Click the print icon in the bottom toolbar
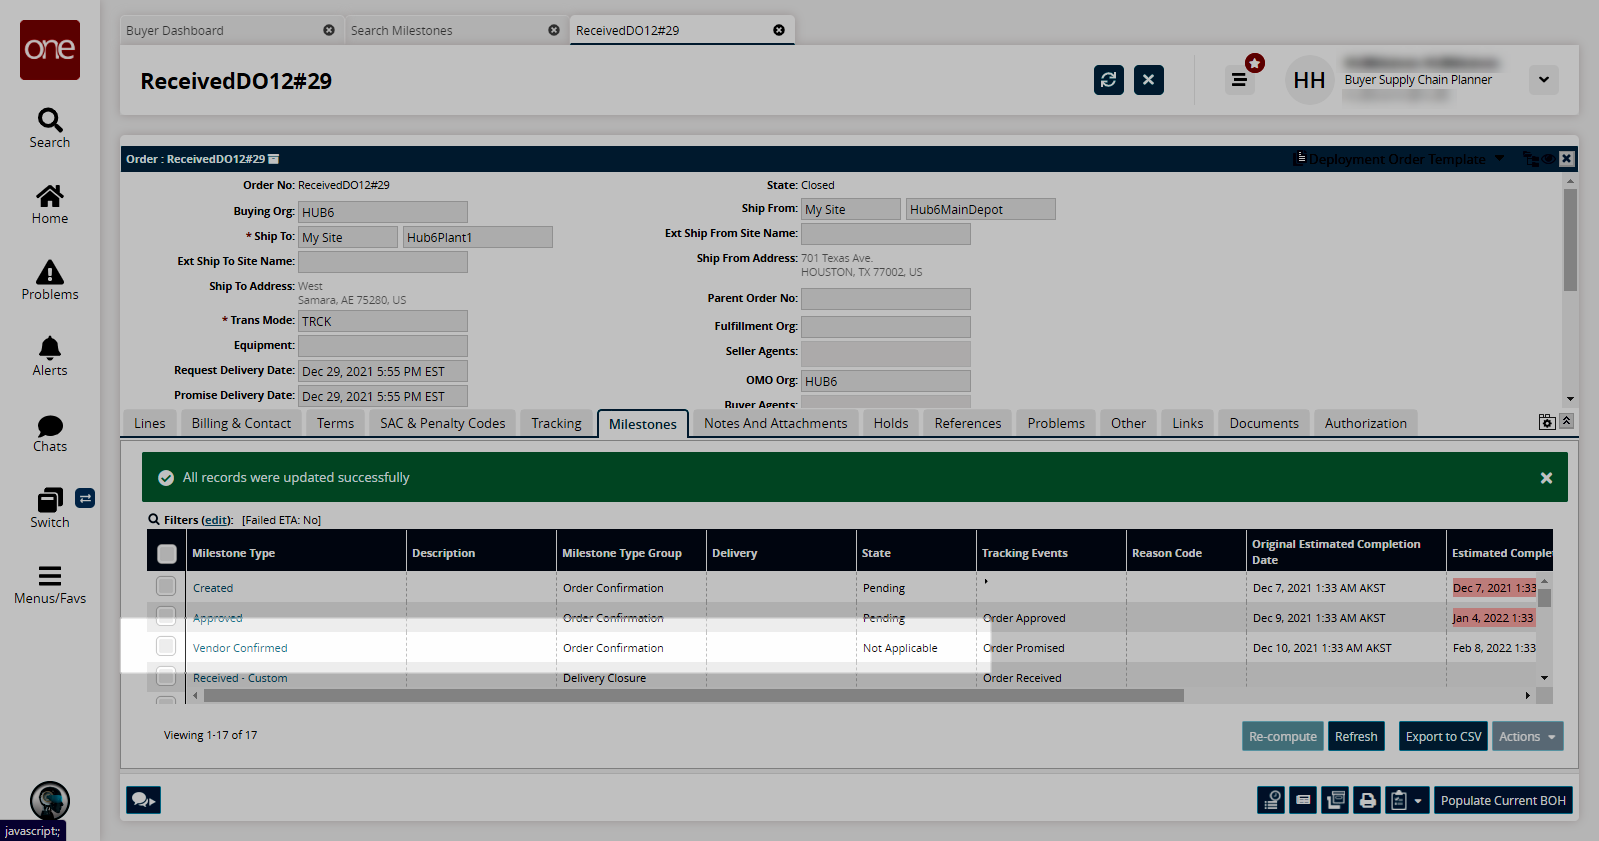 tap(1367, 800)
